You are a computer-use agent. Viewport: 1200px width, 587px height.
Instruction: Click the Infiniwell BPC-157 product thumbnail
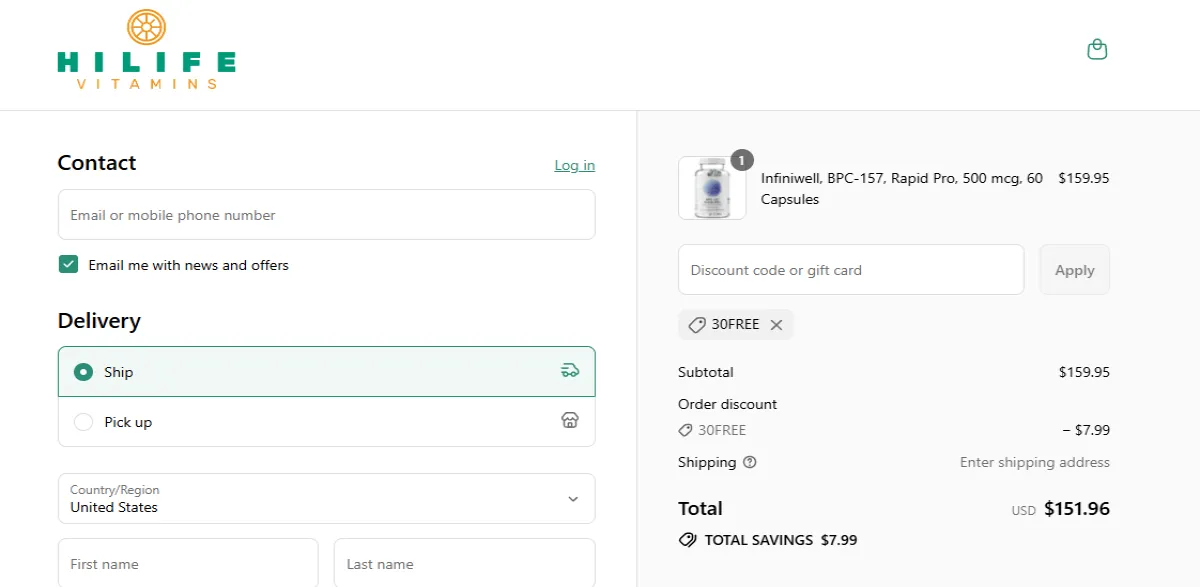click(x=711, y=188)
